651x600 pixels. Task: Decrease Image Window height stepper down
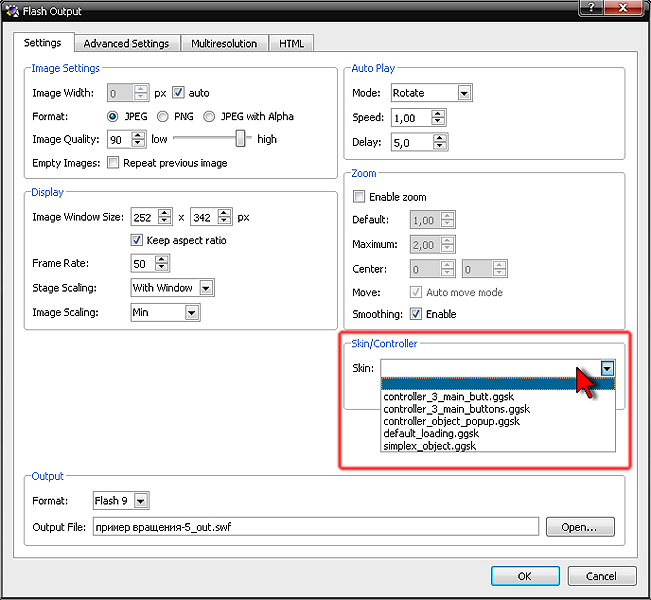pos(224,221)
